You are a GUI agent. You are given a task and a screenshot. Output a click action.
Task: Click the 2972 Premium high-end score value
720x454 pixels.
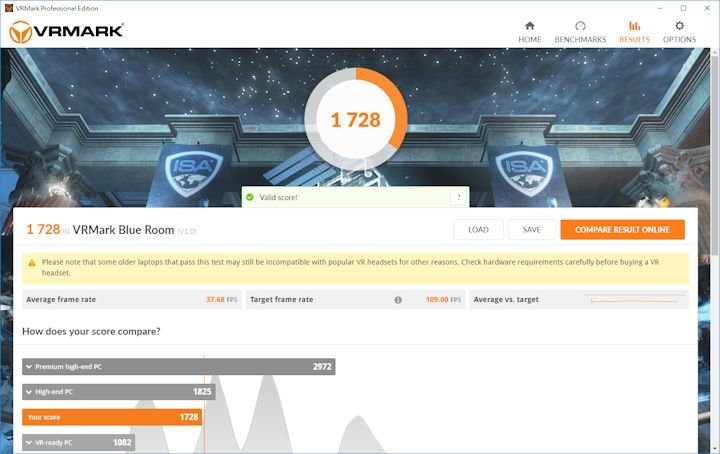coord(322,367)
